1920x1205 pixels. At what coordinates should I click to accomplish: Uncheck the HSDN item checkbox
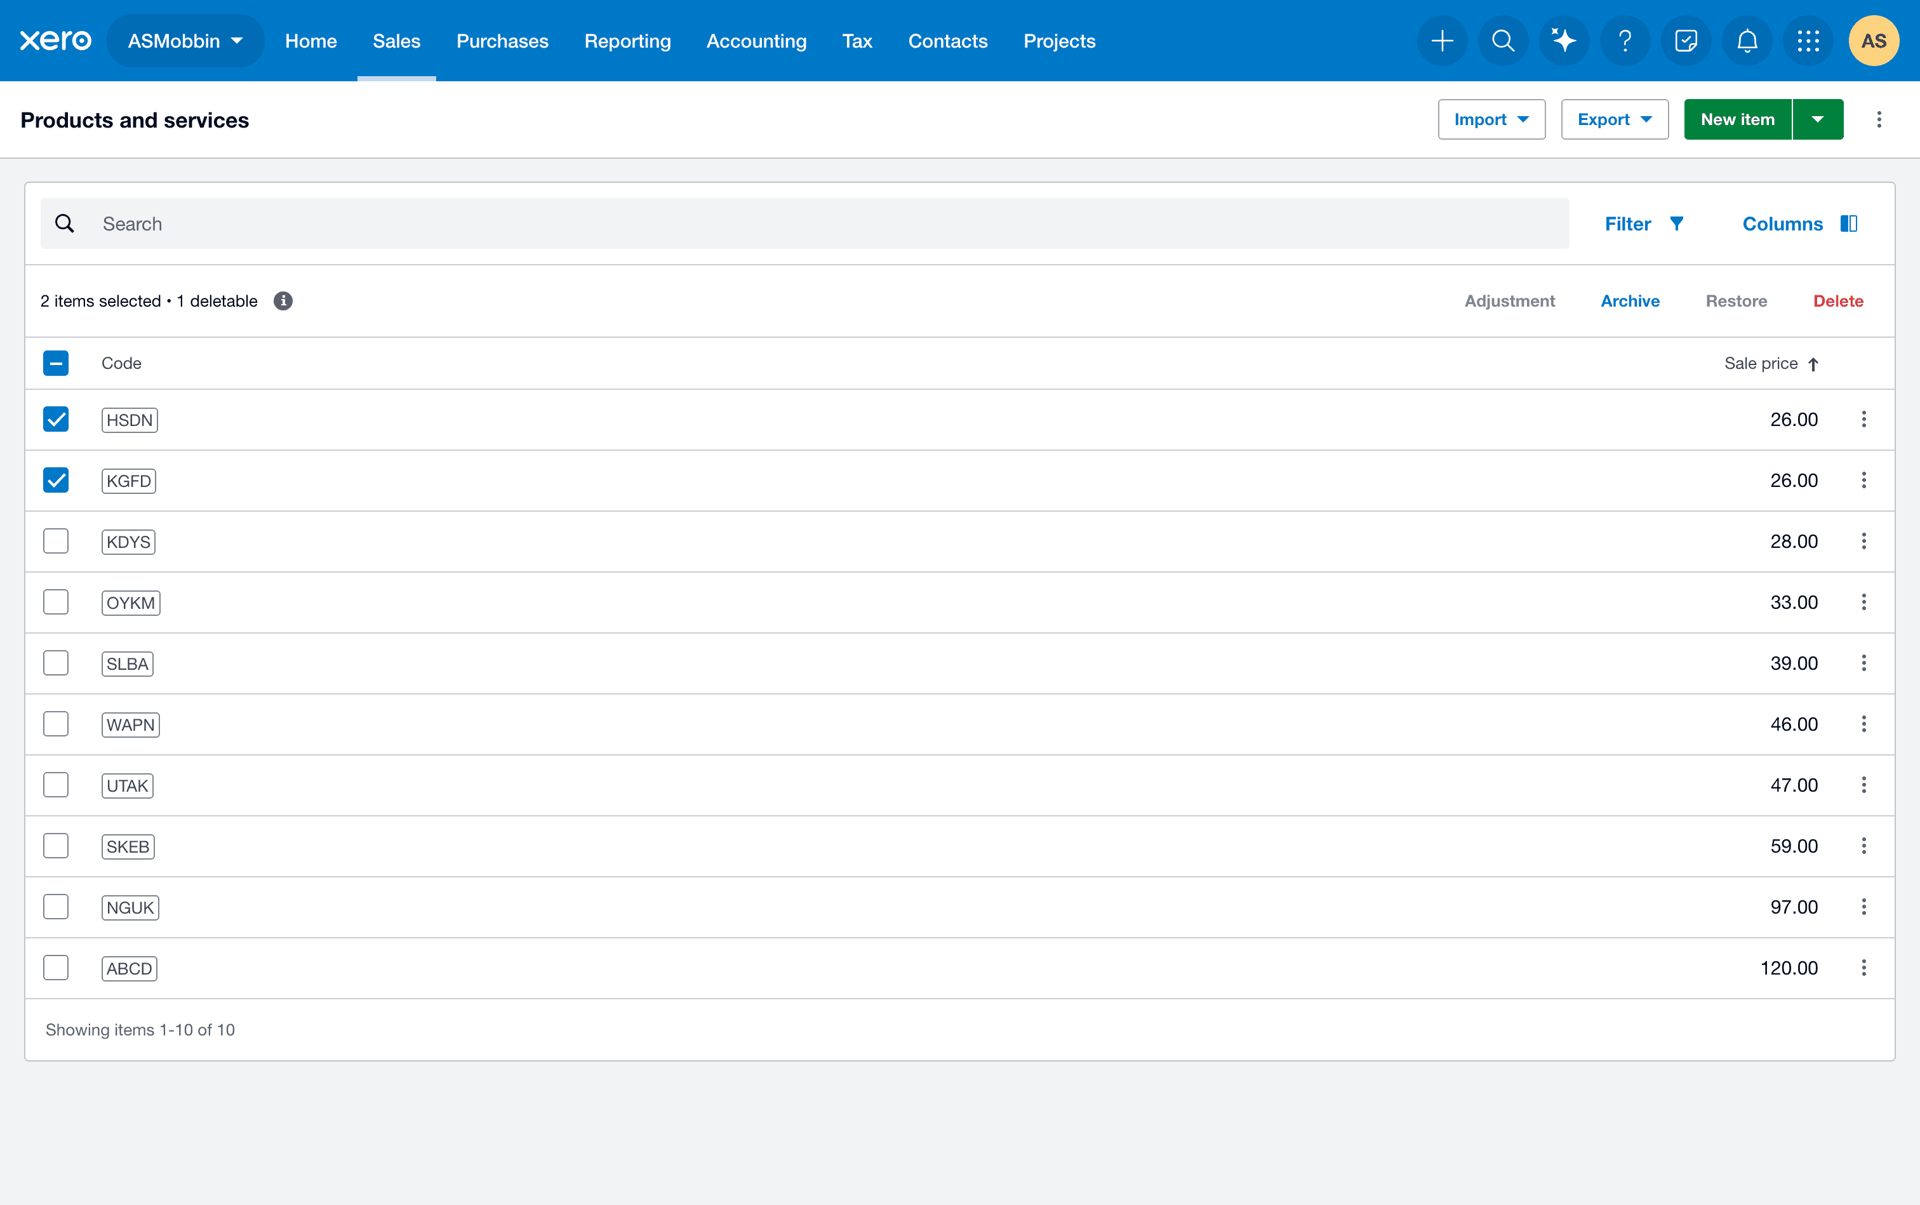[x=56, y=420]
